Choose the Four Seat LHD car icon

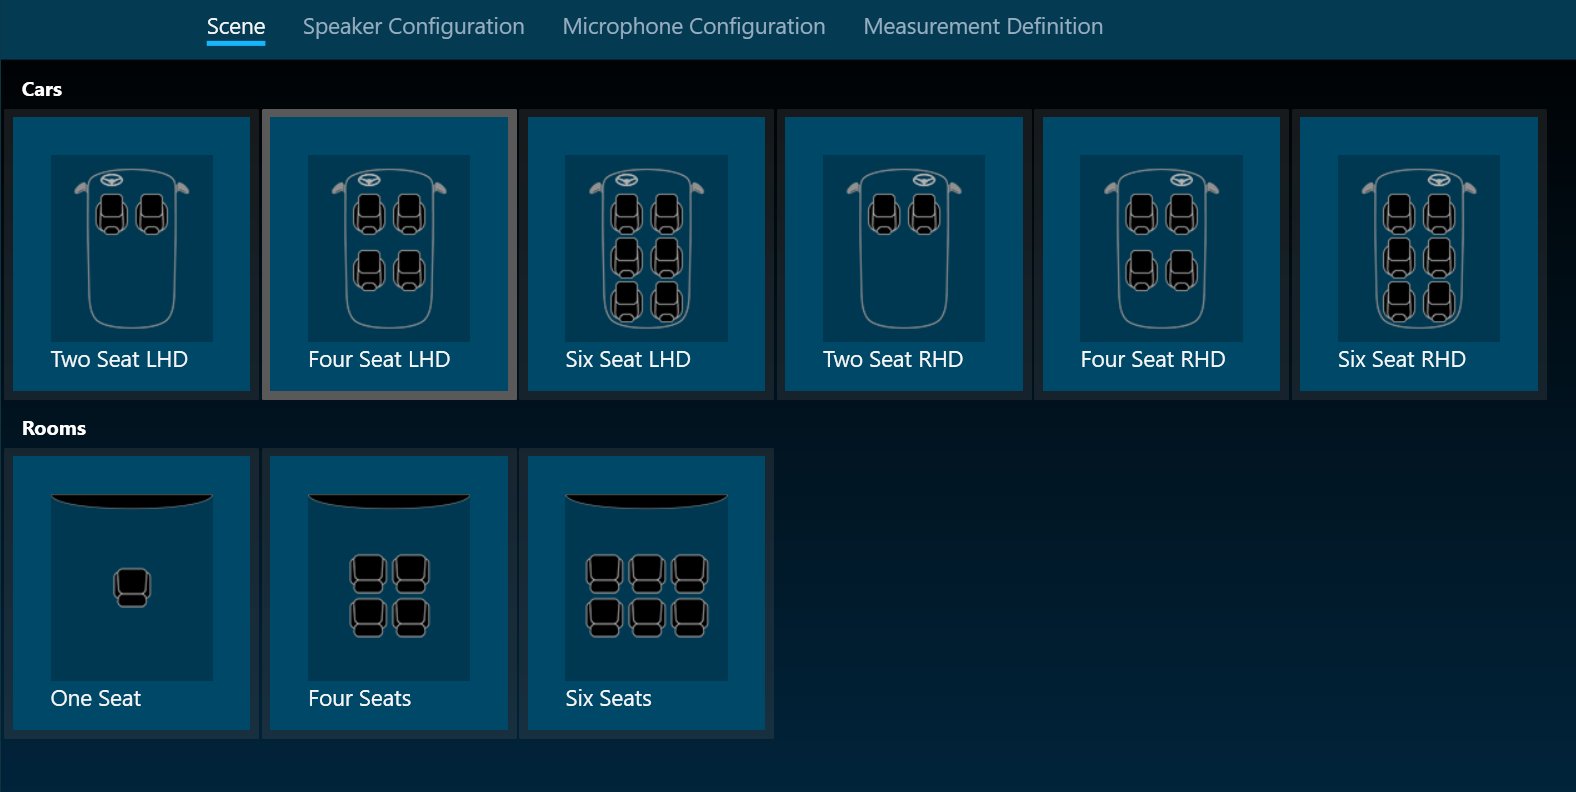coord(389,248)
